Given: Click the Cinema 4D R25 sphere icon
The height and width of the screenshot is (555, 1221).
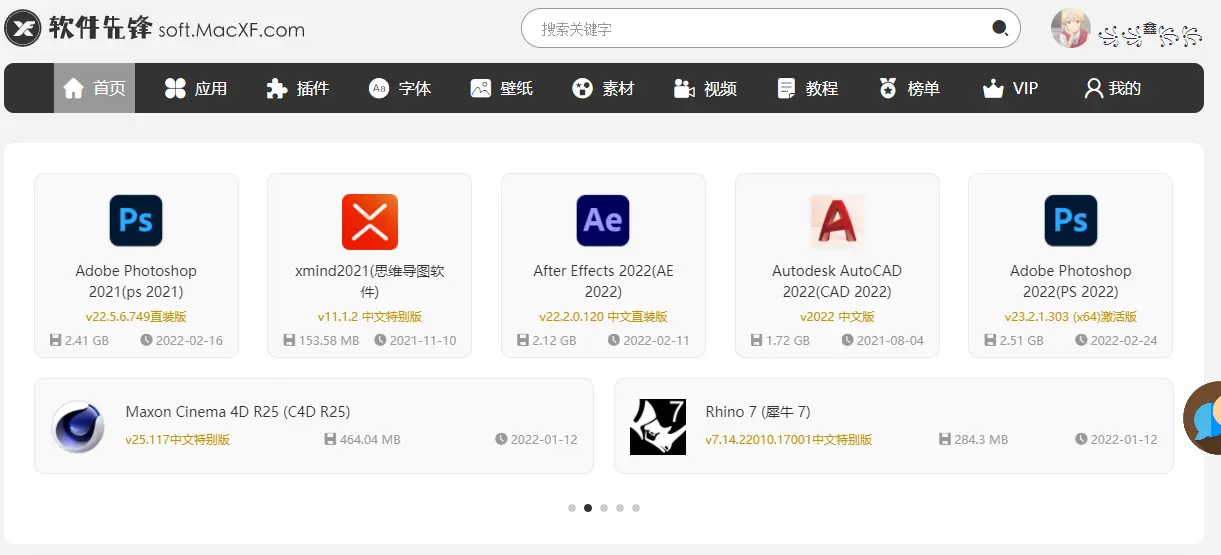Looking at the screenshot, I should tap(78, 427).
